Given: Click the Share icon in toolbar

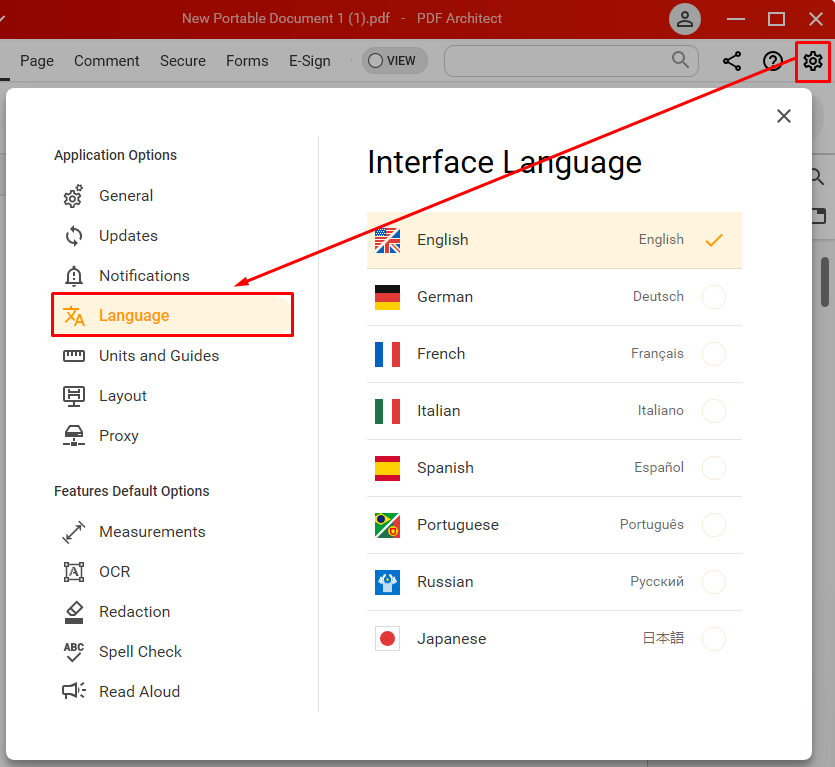Looking at the screenshot, I should pos(732,61).
